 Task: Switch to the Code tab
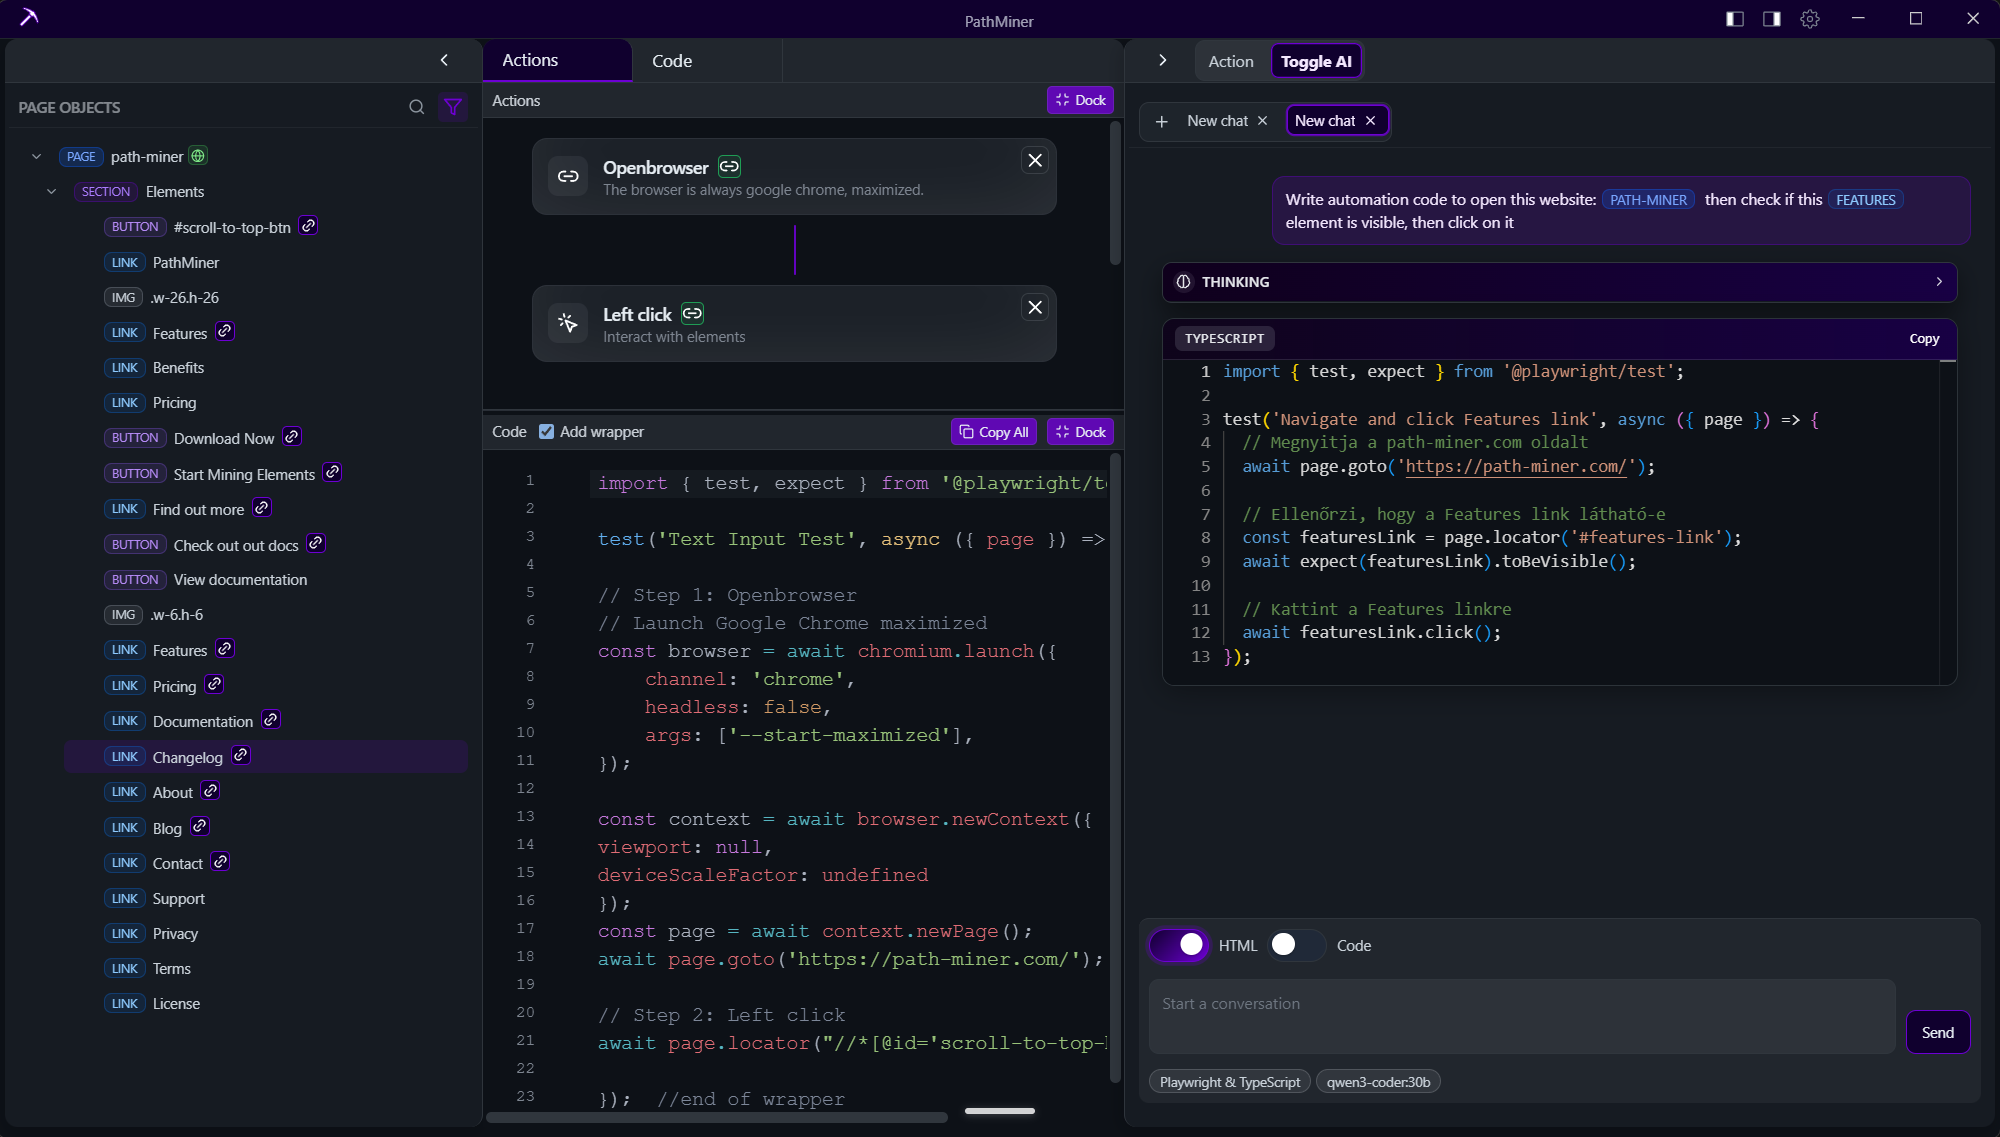(x=672, y=60)
